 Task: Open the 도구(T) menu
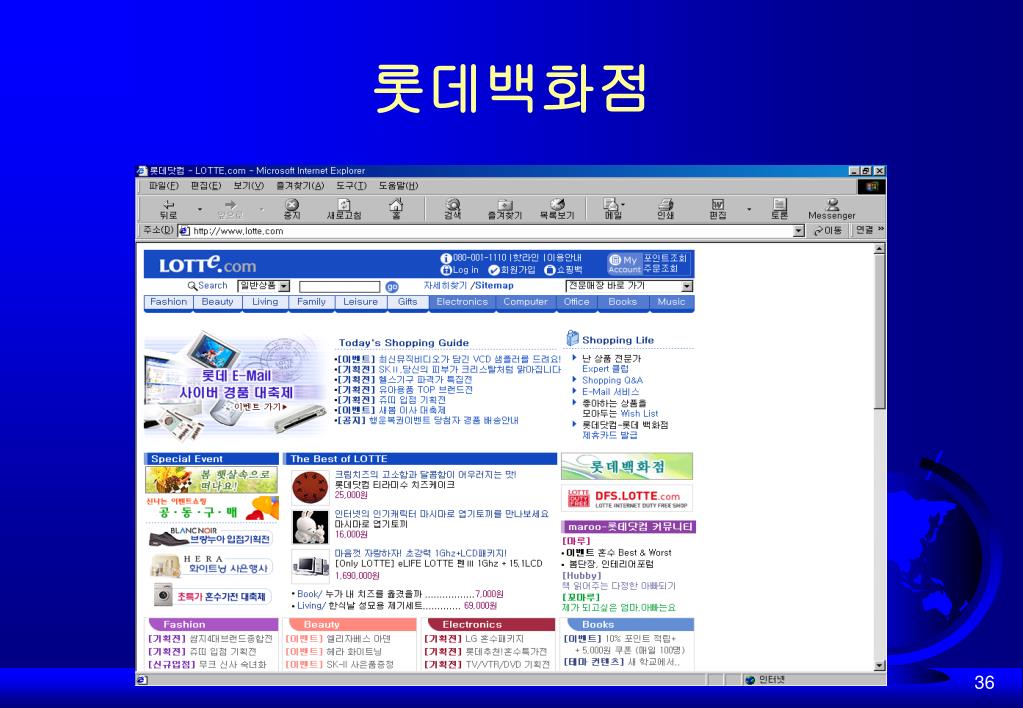coord(351,186)
